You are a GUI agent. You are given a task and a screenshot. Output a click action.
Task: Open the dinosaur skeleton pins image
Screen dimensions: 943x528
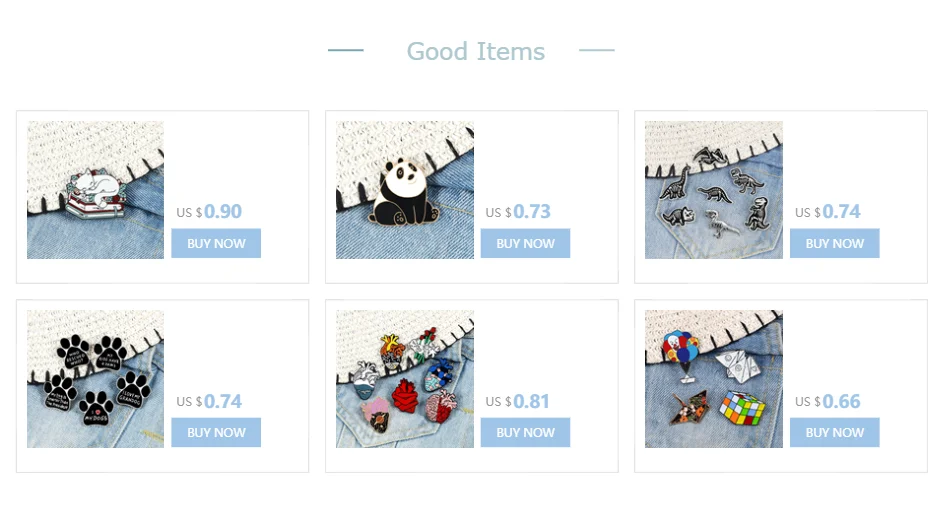pyautogui.click(x=714, y=190)
